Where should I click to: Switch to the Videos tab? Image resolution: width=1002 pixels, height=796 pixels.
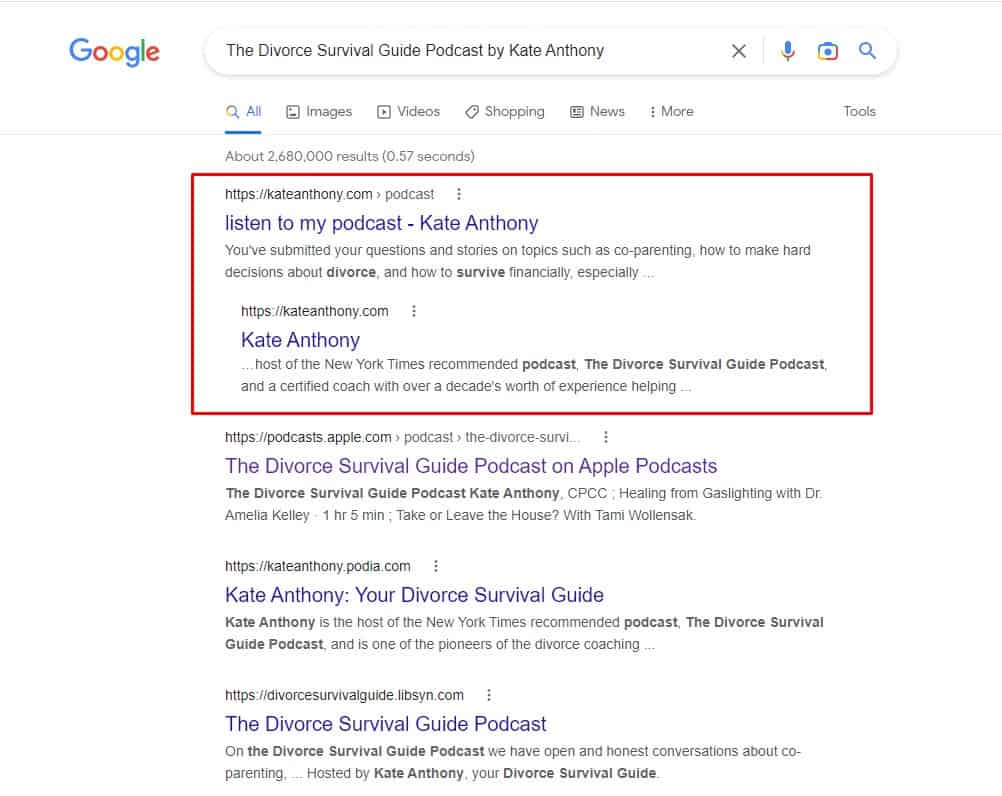(x=408, y=112)
